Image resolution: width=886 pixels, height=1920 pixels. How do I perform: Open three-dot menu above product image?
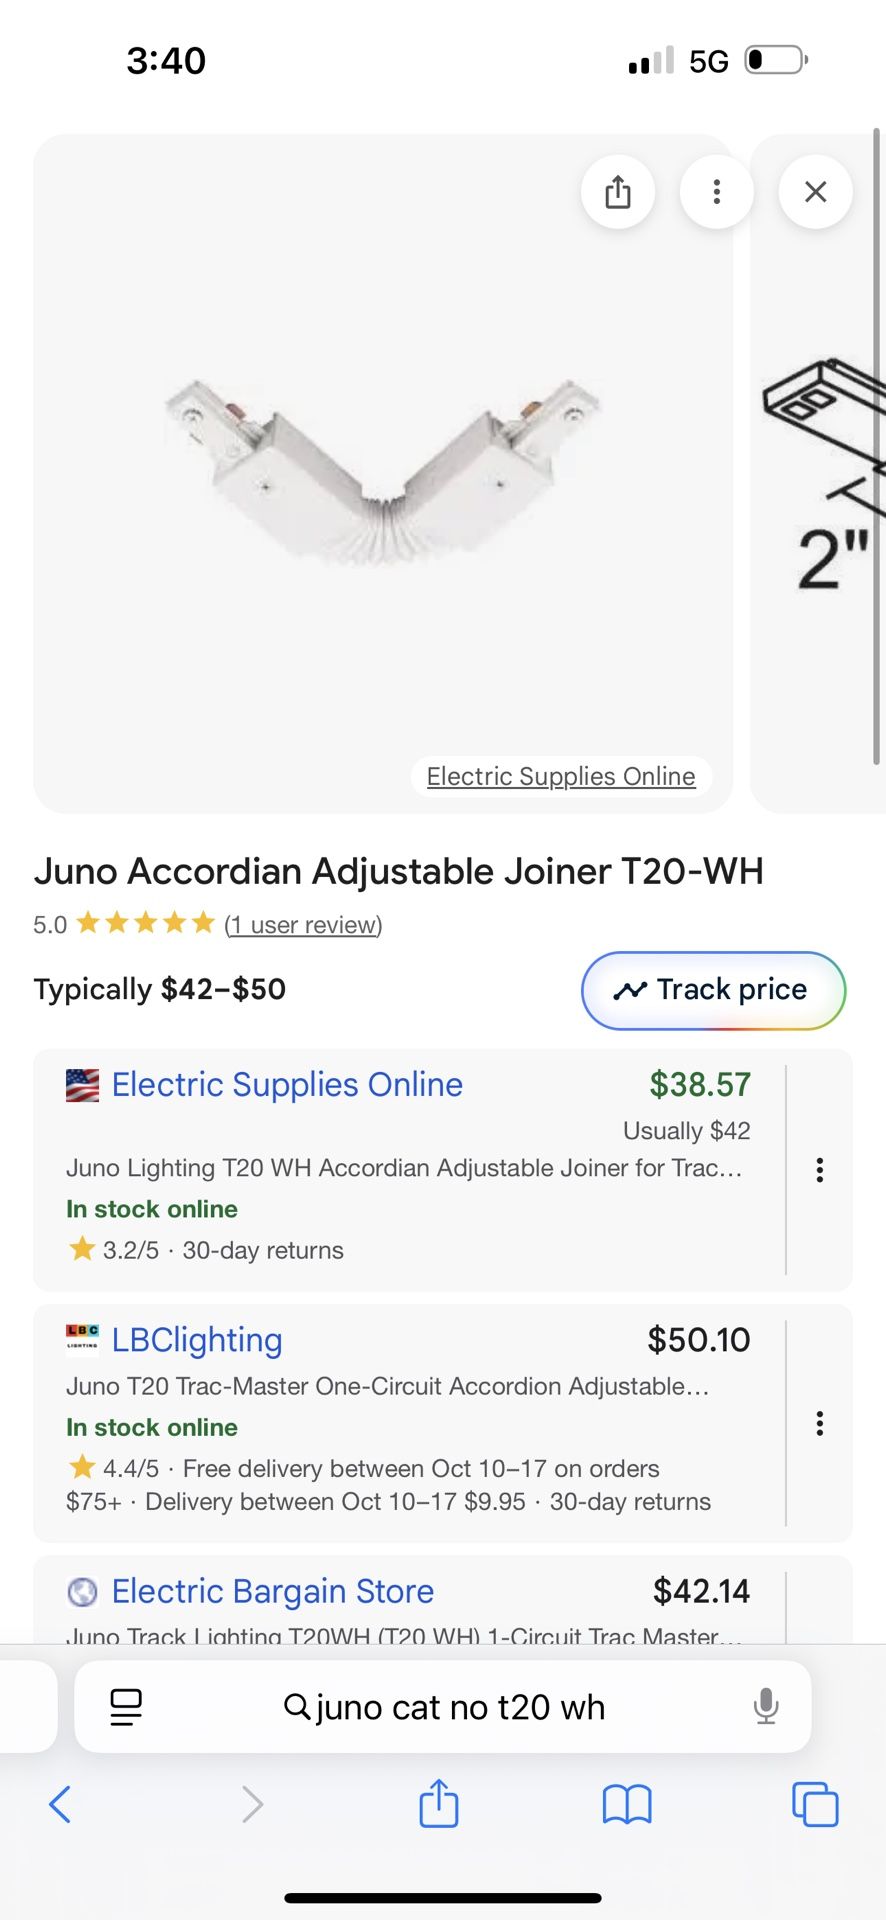point(716,192)
